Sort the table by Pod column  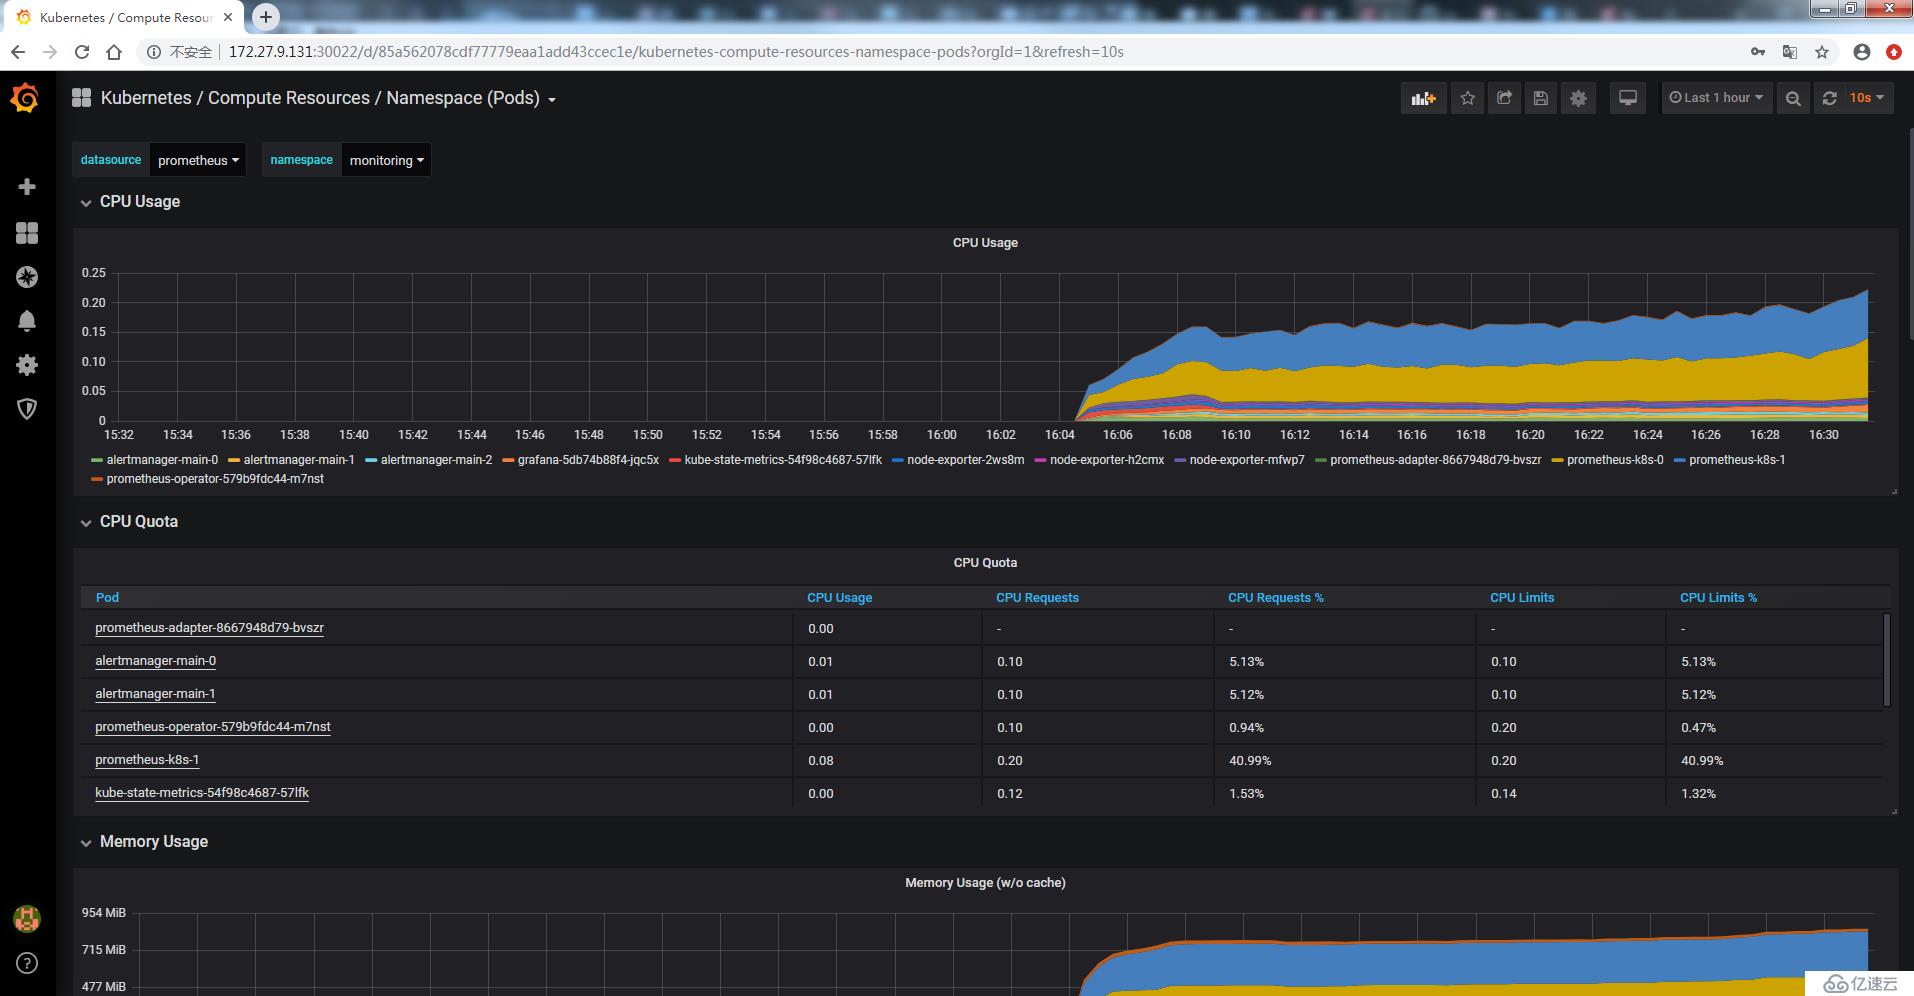point(107,597)
